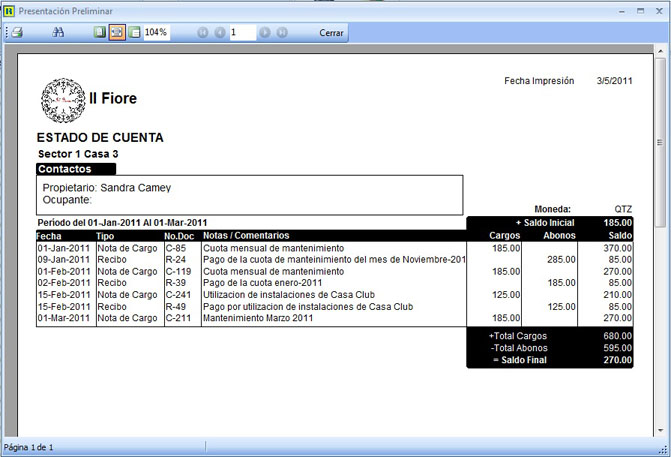Image resolution: width=671 pixels, height=457 pixels.
Task: Click the print report icon
Action: [17, 33]
